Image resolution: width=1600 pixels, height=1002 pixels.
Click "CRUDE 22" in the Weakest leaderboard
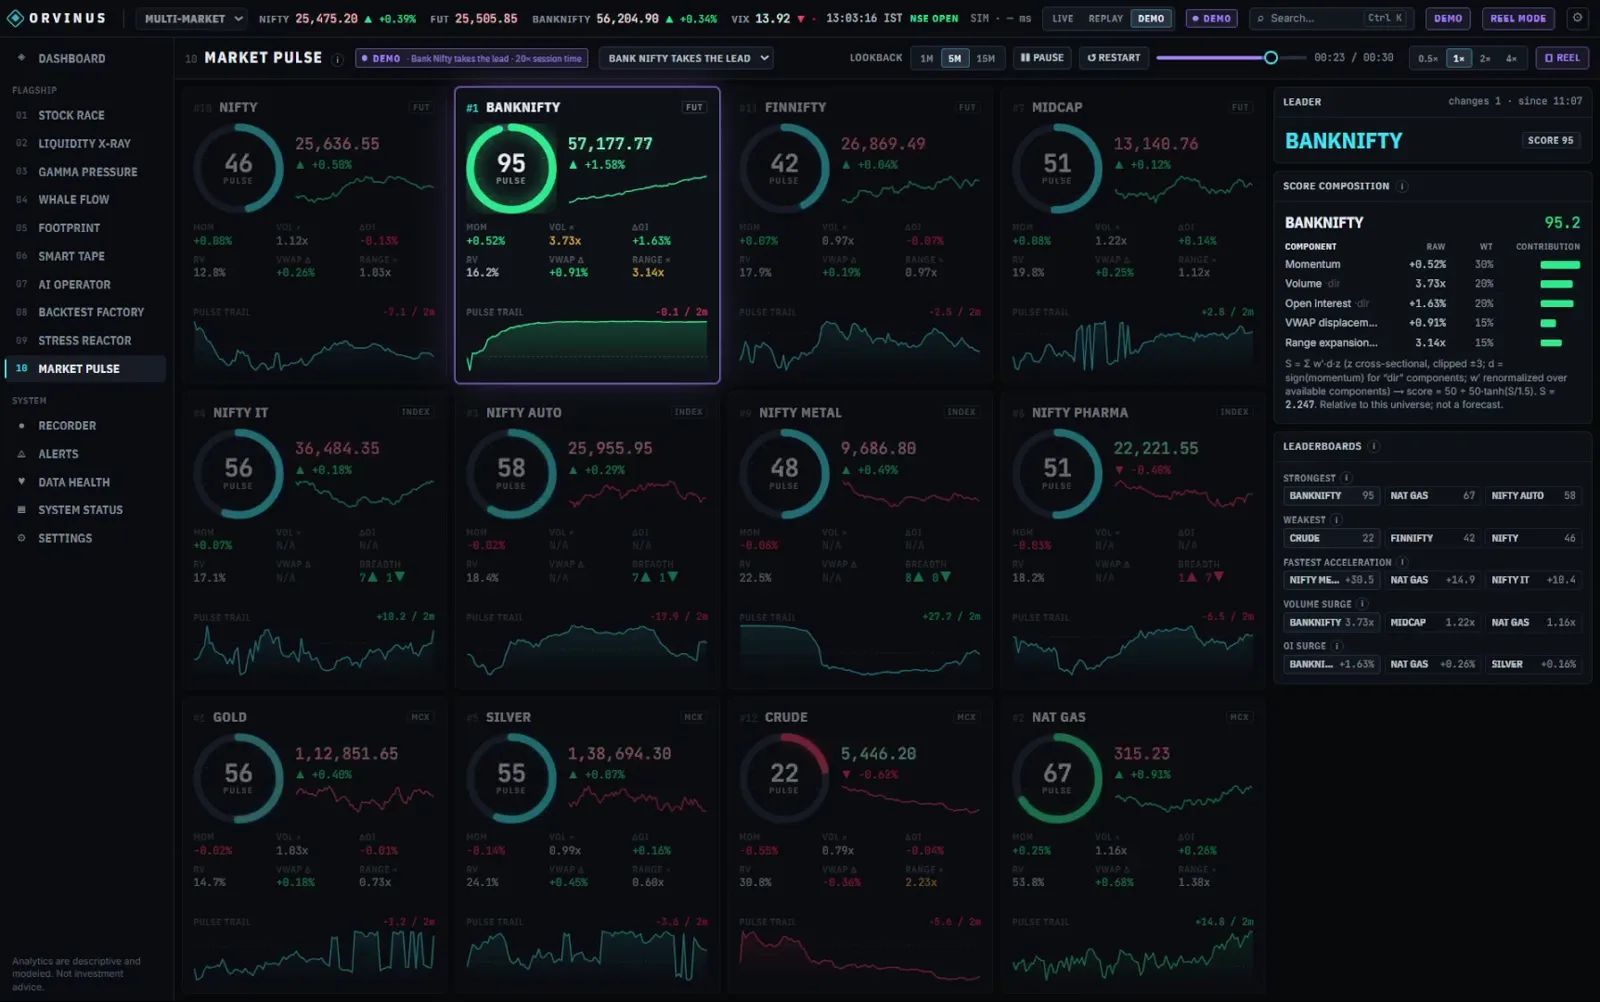1331,538
